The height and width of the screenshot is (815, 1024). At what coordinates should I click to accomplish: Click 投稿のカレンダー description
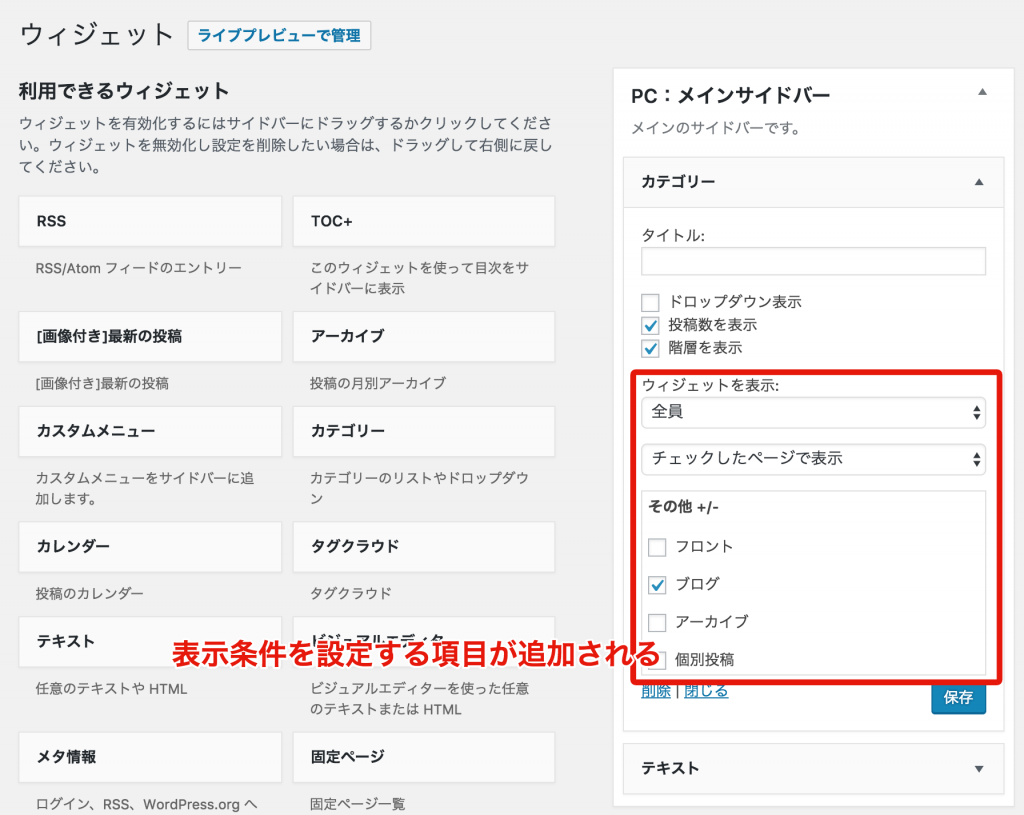[x=89, y=594]
